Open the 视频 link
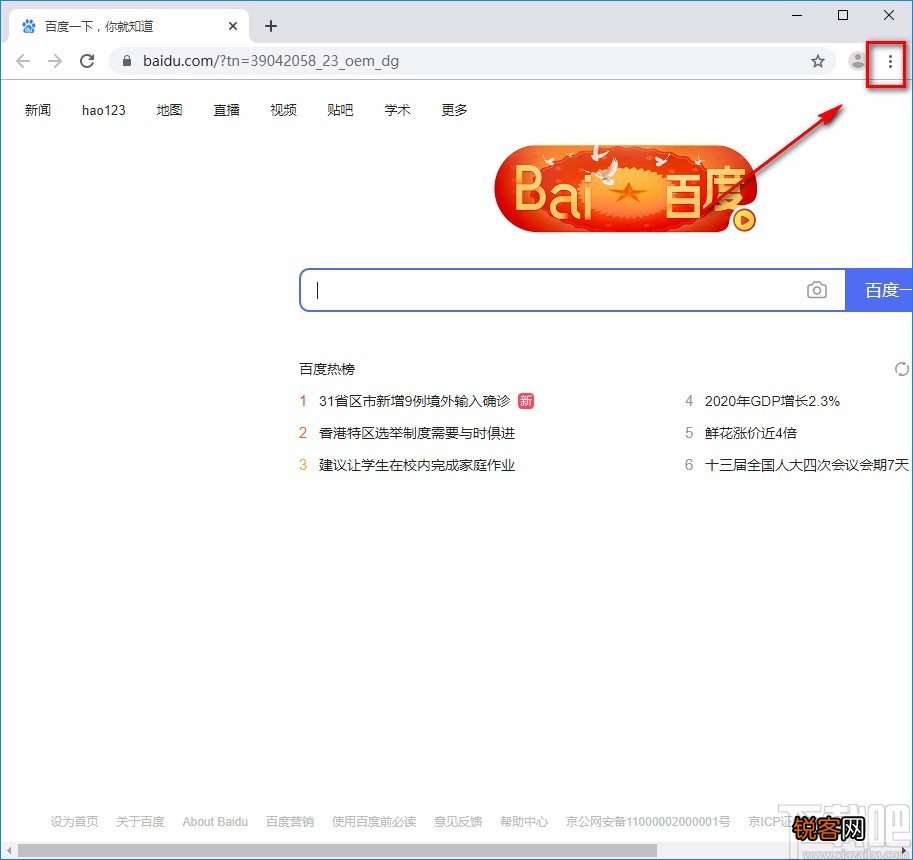The width and height of the screenshot is (913, 860). point(284,109)
